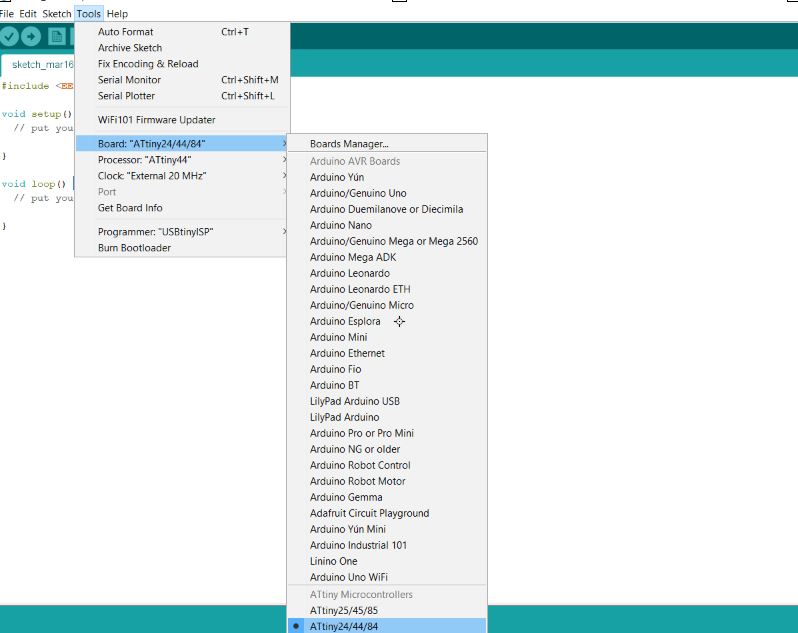Select the Arduino Mini board
Screen dimensions: 798x633
[x=387, y=337]
